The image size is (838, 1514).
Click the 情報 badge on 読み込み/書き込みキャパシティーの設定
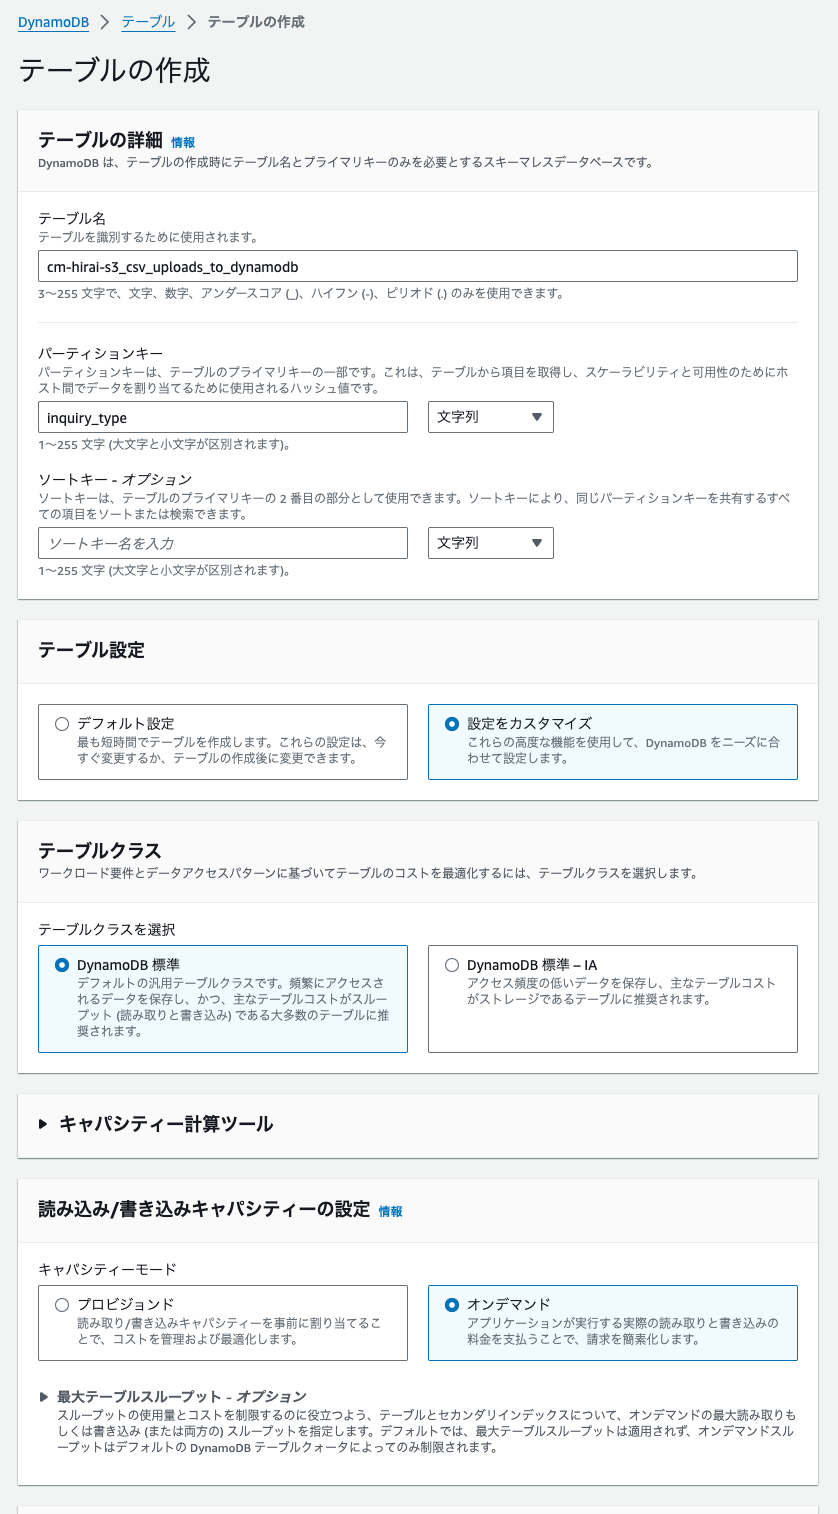click(x=391, y=1211)
